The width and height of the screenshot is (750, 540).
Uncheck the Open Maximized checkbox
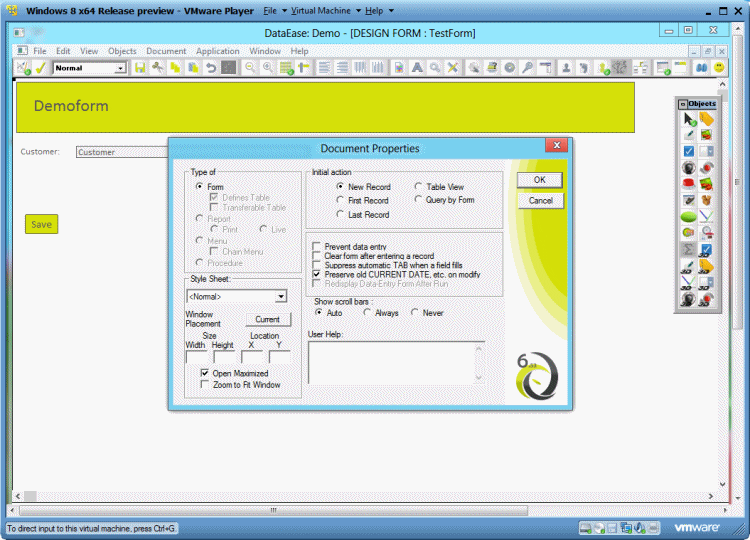point(205,373)
